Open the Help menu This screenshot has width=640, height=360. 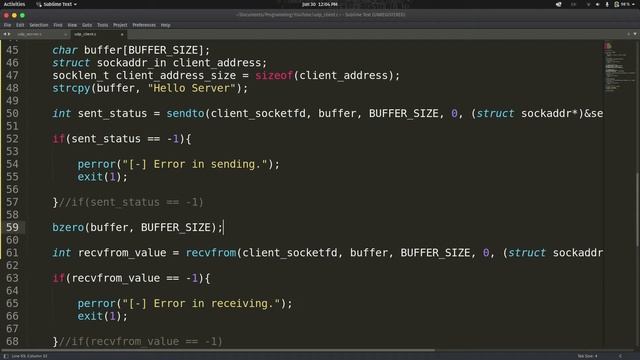[165, 25]
